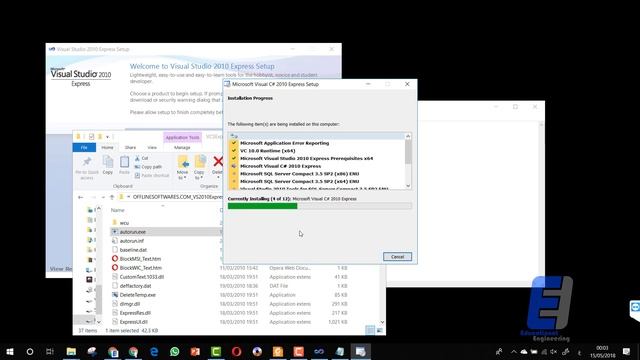This screenshot has height=360, width=640.
Task: Select the baseline.dat file
Action: [133, 250]
